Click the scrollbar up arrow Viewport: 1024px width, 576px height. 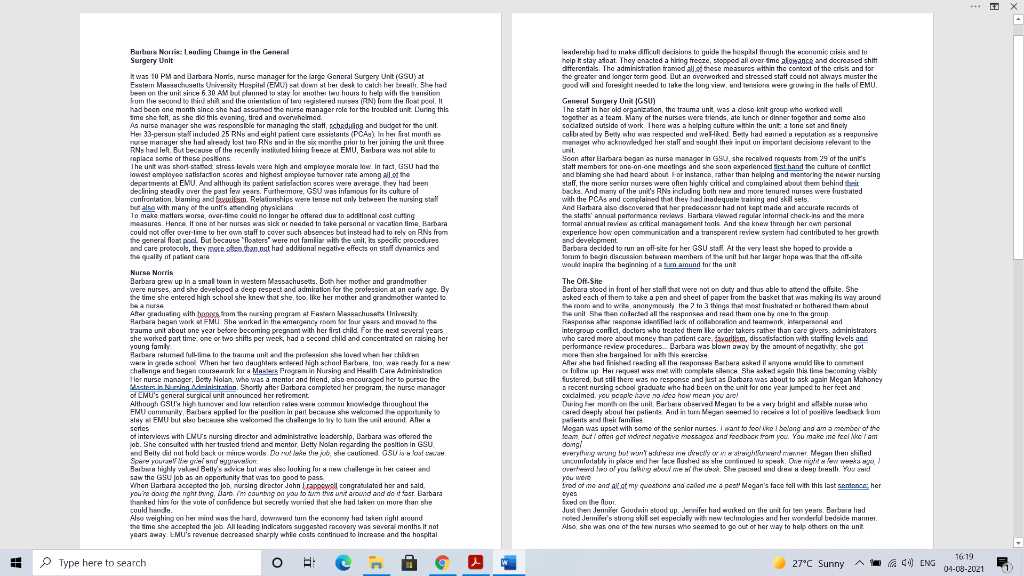pyautogui.click(x=1017, y=20)
